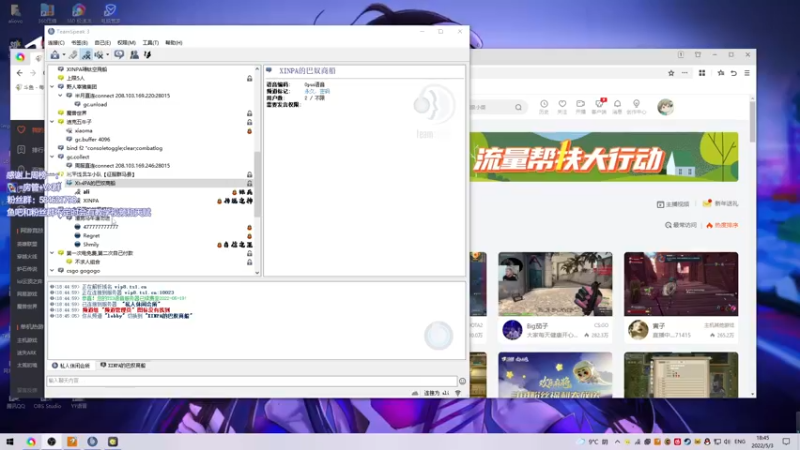
Task: Click the badge icon beside user xiaoma
Action: (249, 131)
